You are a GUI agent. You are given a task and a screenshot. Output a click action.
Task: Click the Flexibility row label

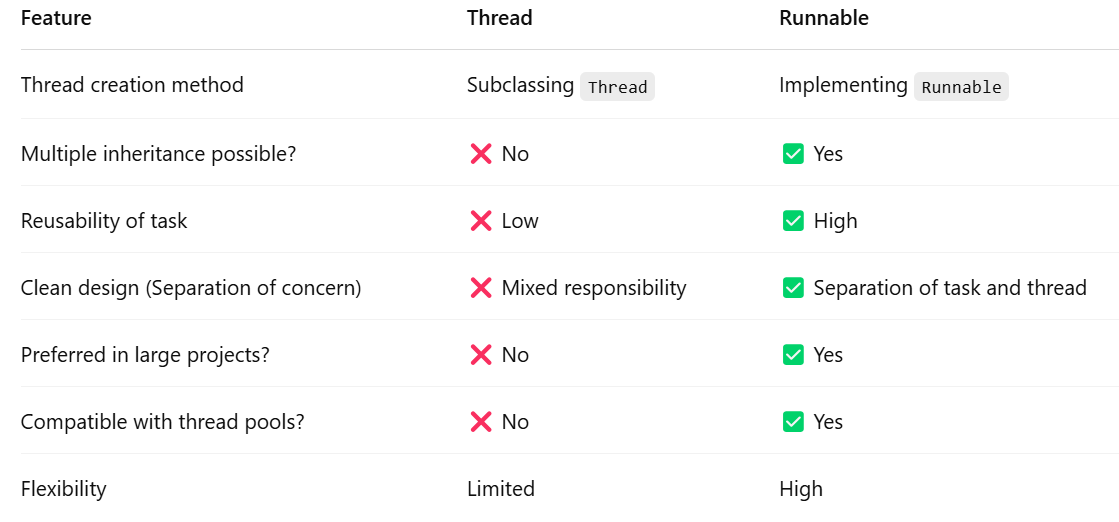point(64,489)
